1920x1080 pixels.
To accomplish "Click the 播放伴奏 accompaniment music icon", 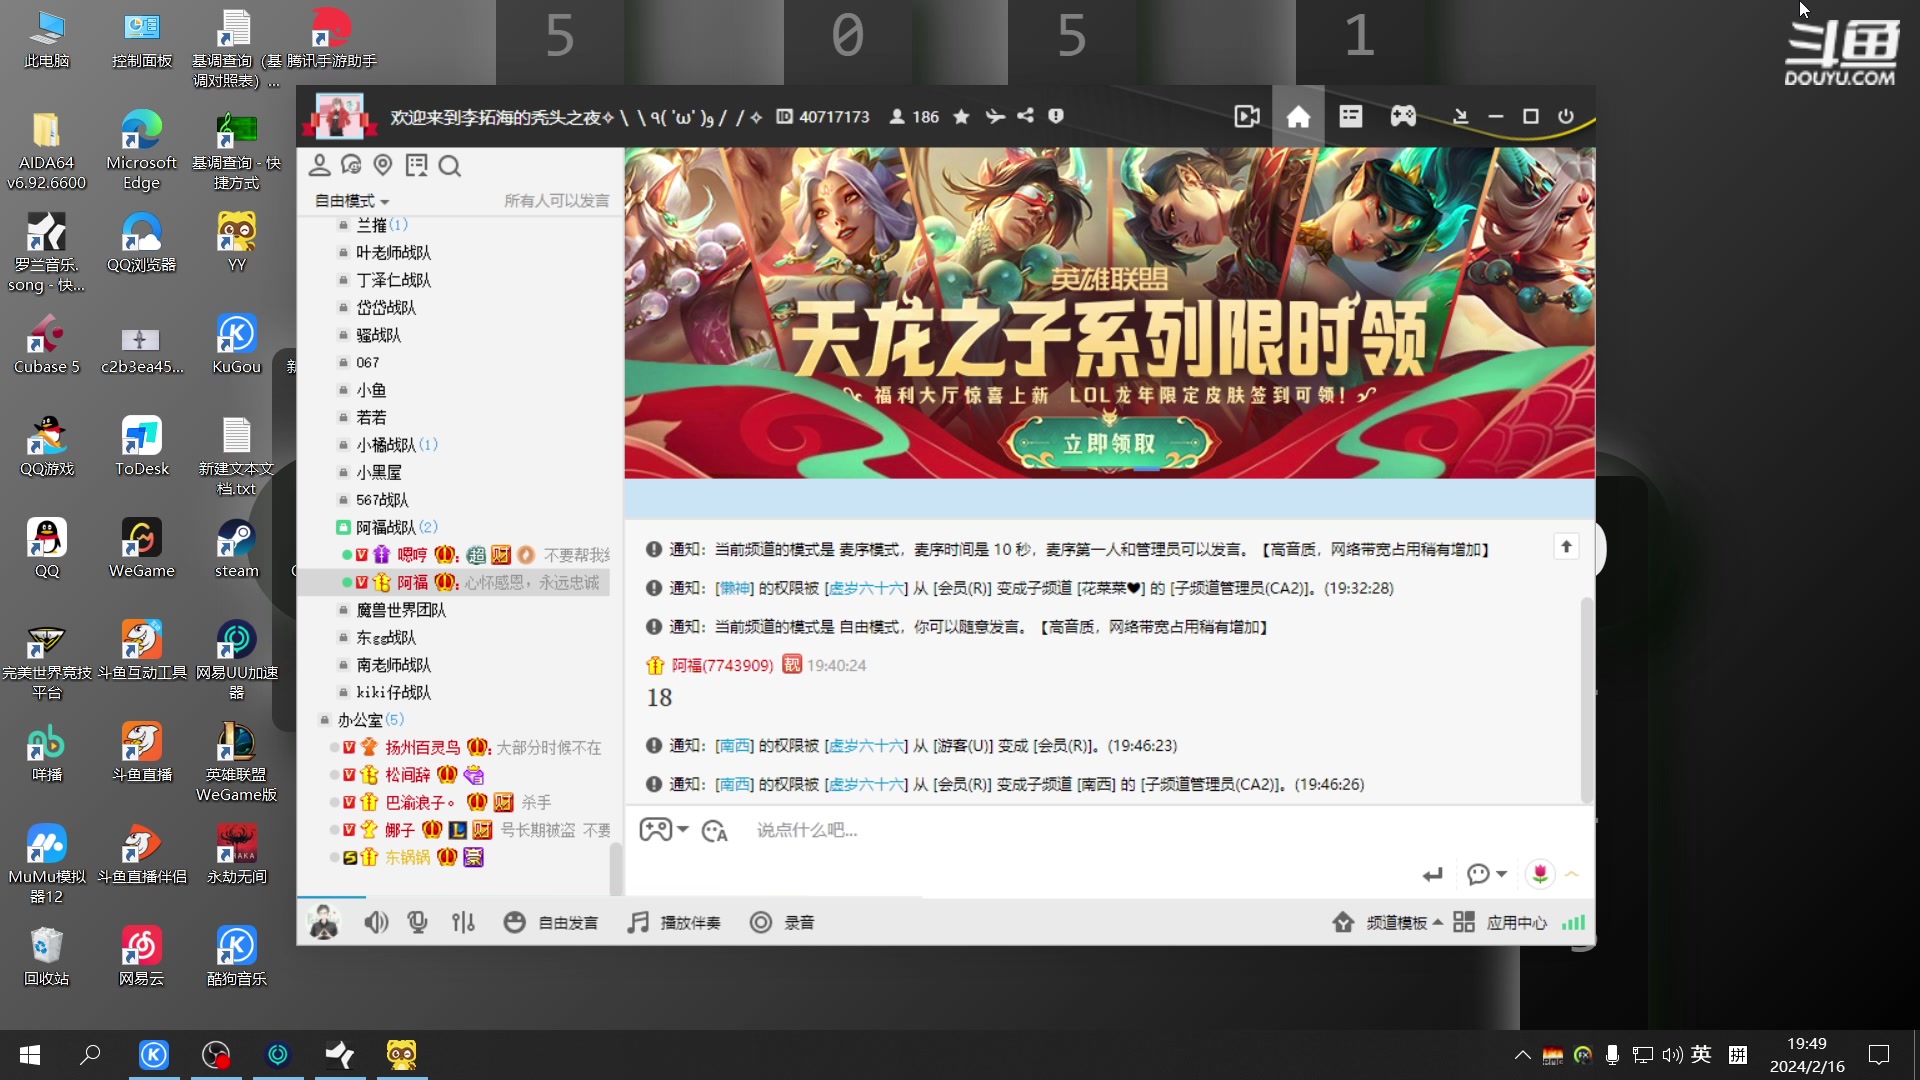I will click(x=637, y=922).
